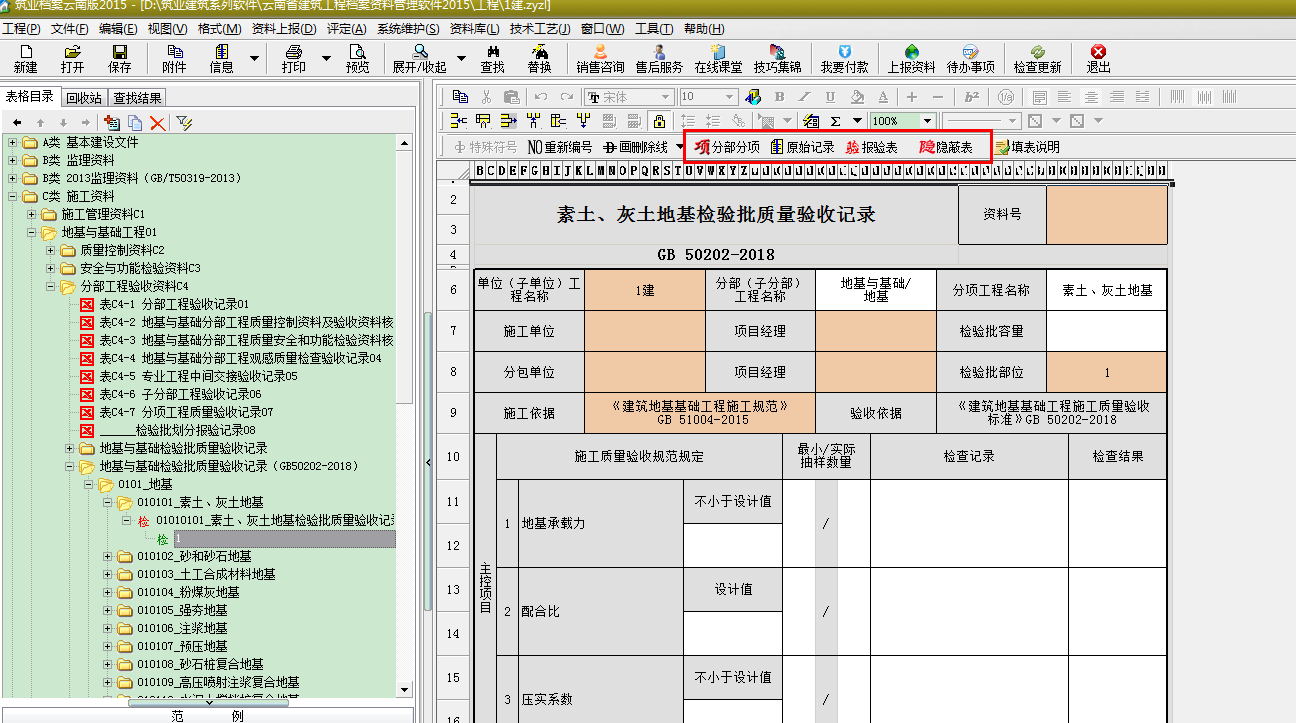This screenshot has width=1296, height=723.
Task: Click the 隐蔽表 button
Action: click(945, 147)
